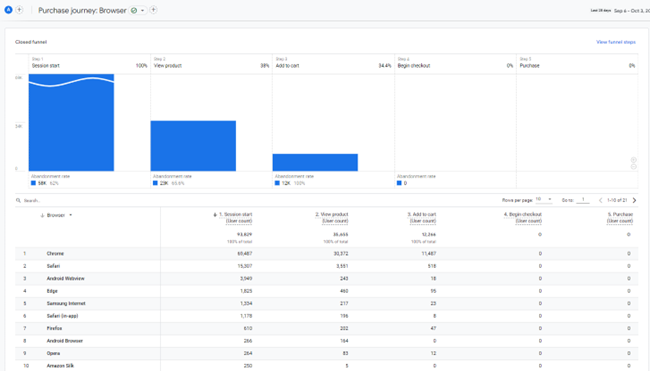650x371 pixels.
Task: Click the Session start funnel bar
Action: 71,122
